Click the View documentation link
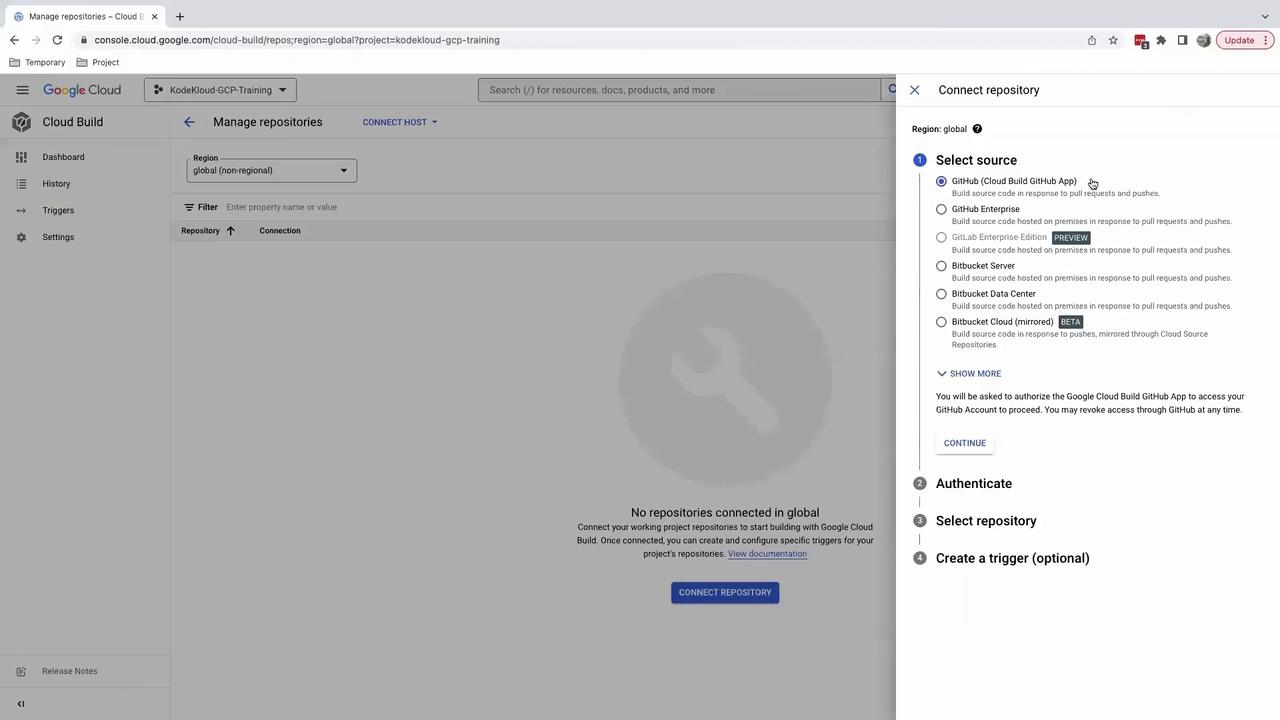 [x=767, y=554]
